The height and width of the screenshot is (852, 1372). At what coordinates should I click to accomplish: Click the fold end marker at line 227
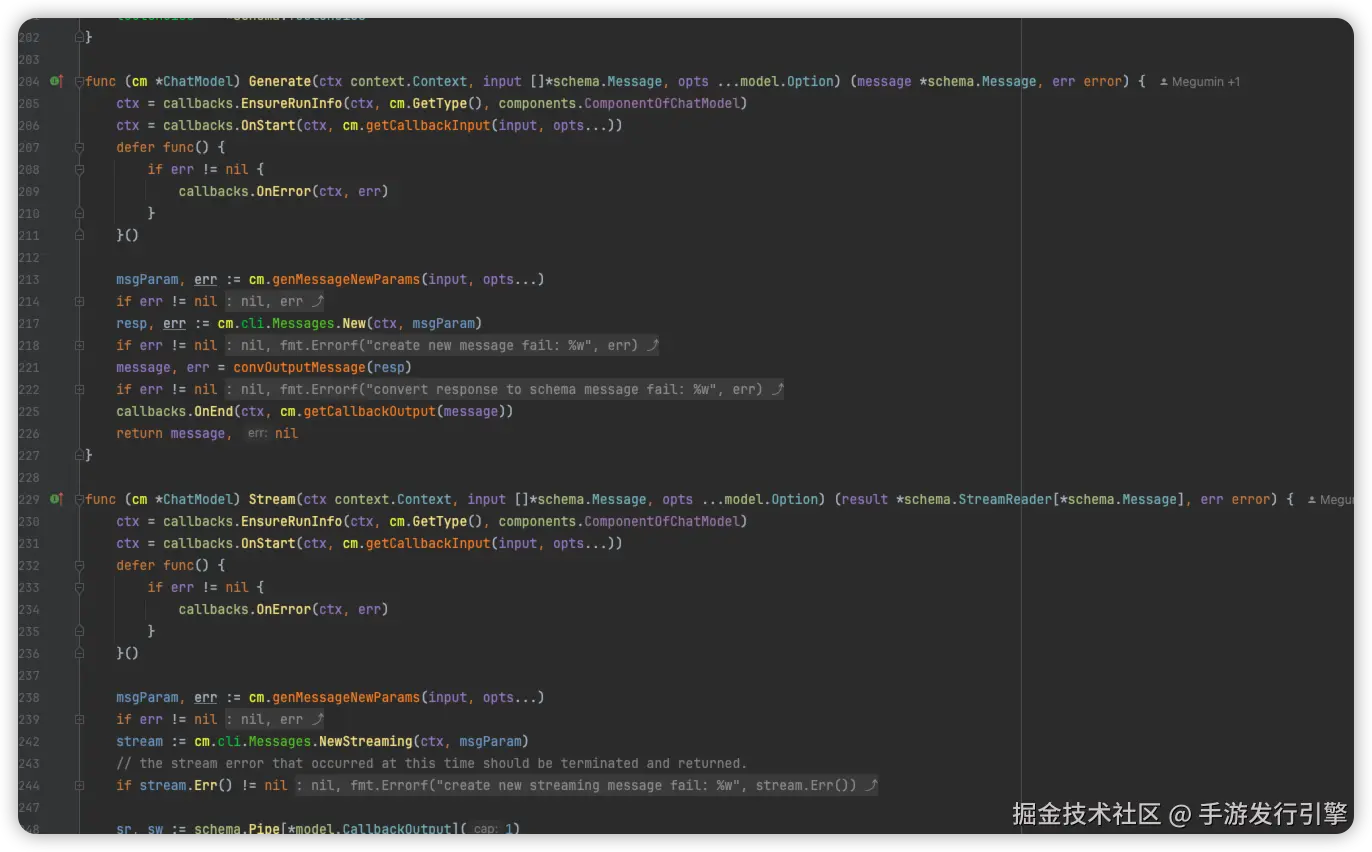(80, 455)
